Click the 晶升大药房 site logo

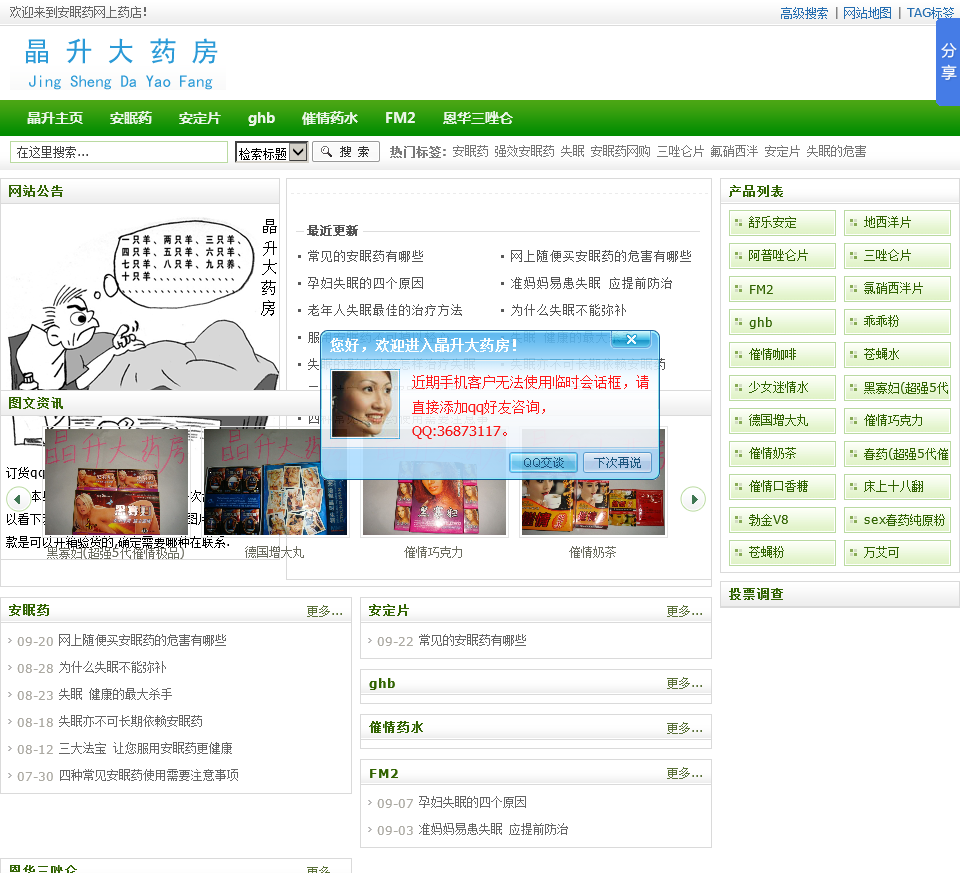(x=120, y=63)
